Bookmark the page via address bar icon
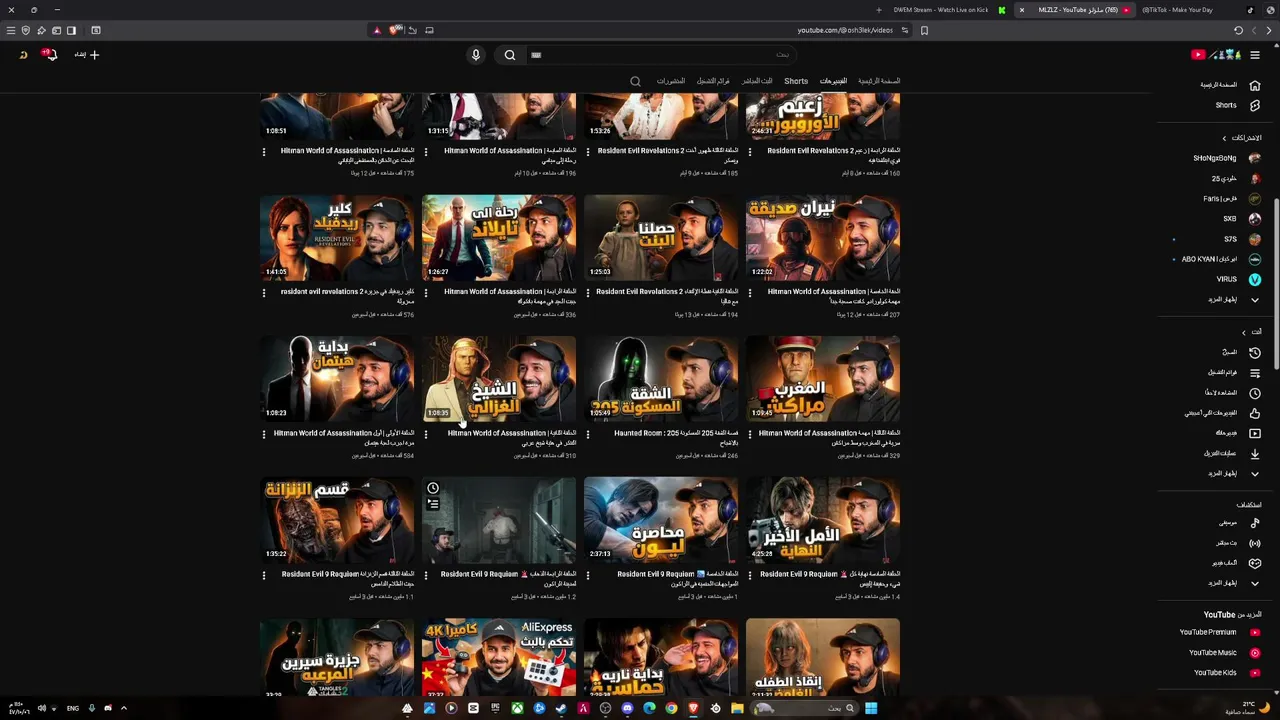 pyautogui.click(x=924, y=30)
